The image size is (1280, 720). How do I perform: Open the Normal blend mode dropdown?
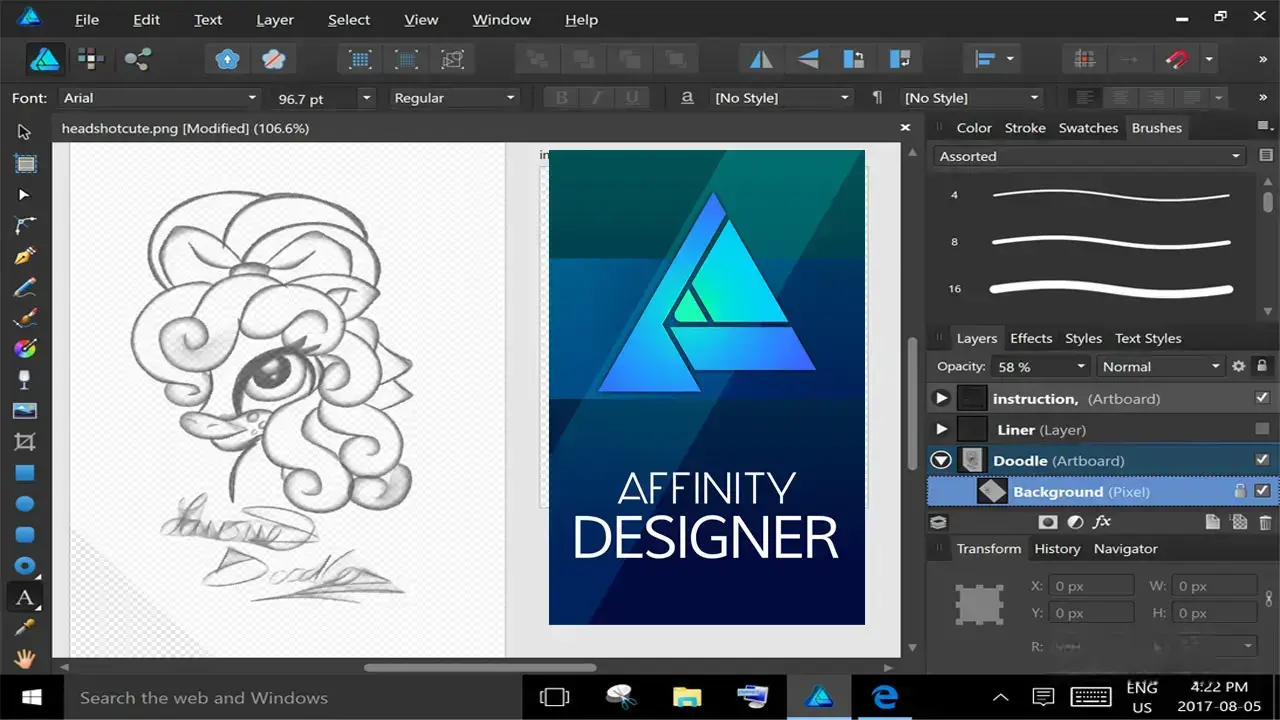[1160, 366]
